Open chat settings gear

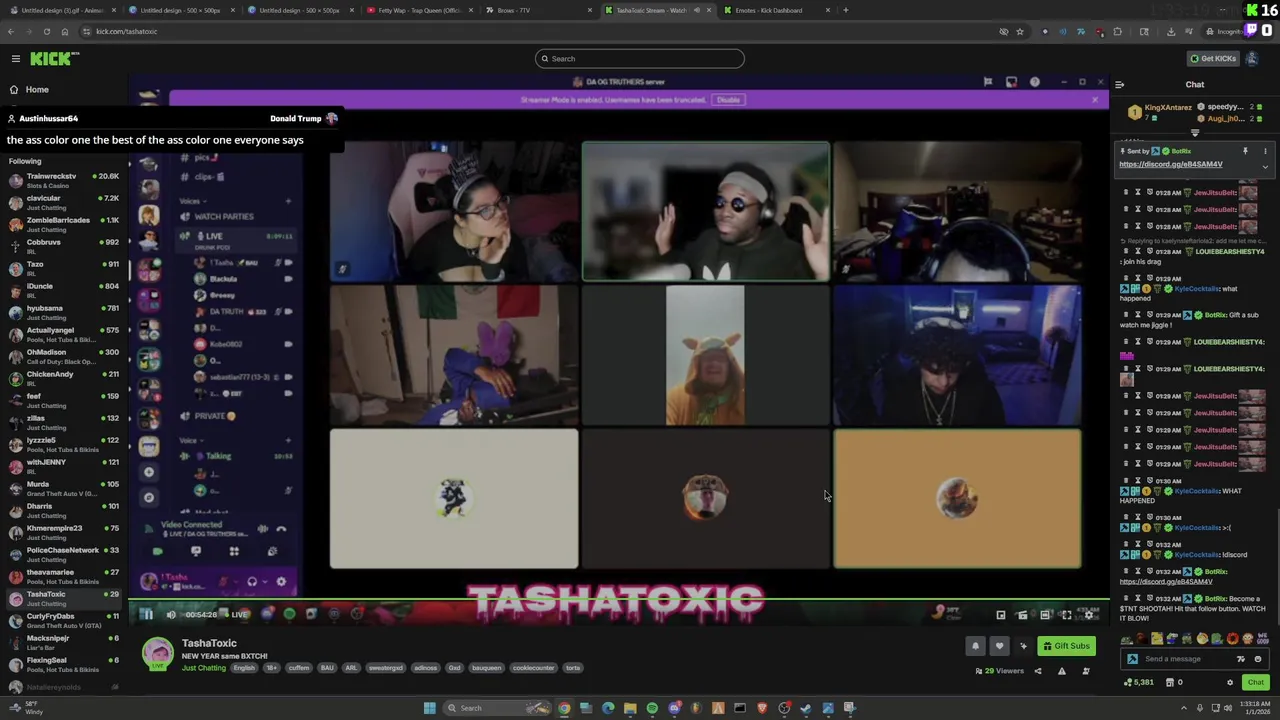(x=1230, y=683)
